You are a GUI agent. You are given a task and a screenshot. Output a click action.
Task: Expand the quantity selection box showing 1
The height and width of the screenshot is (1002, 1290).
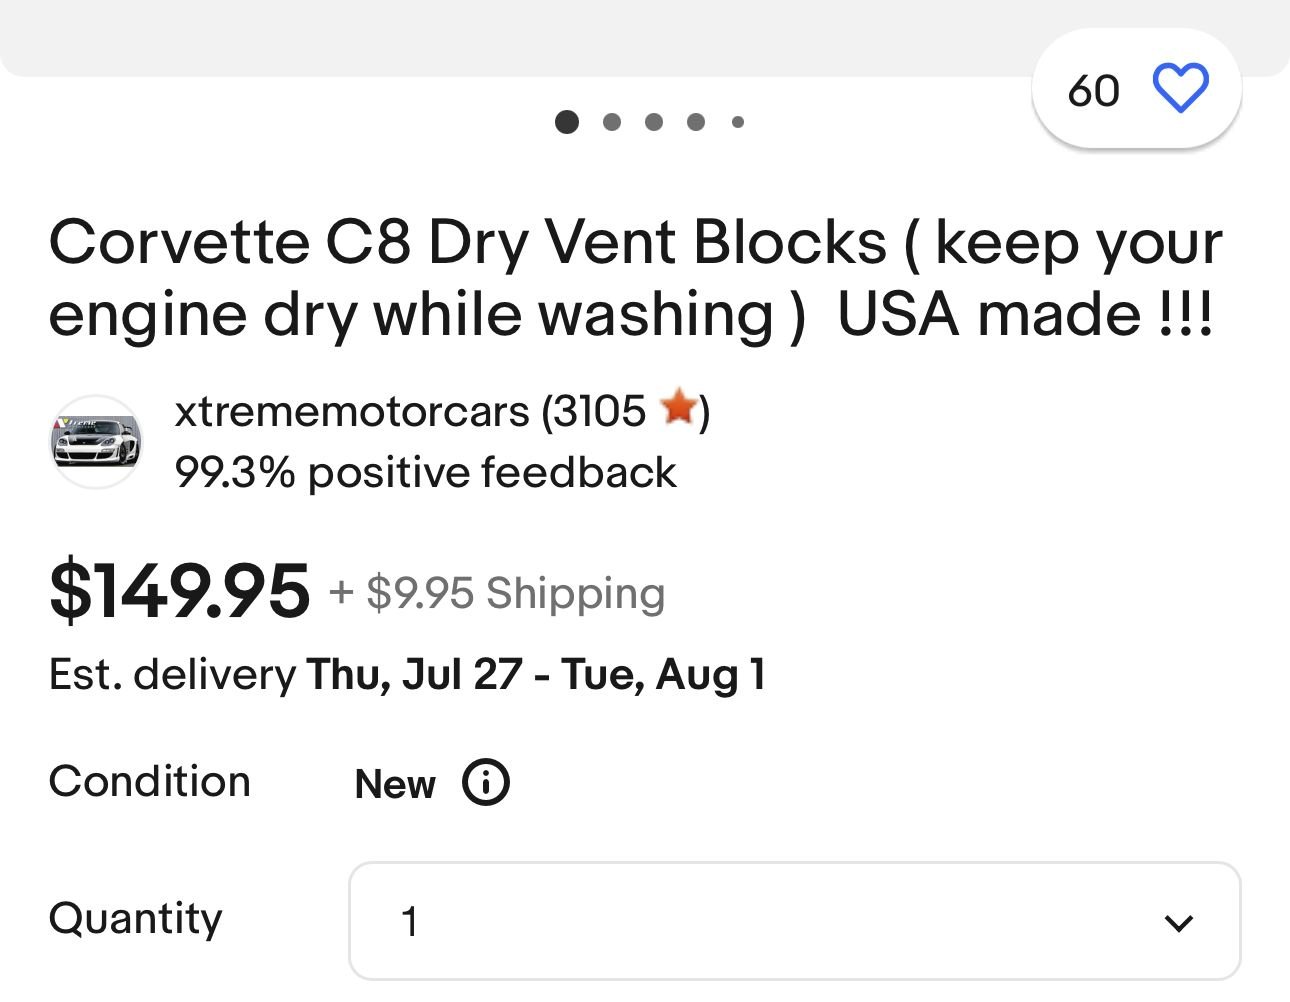795,921
